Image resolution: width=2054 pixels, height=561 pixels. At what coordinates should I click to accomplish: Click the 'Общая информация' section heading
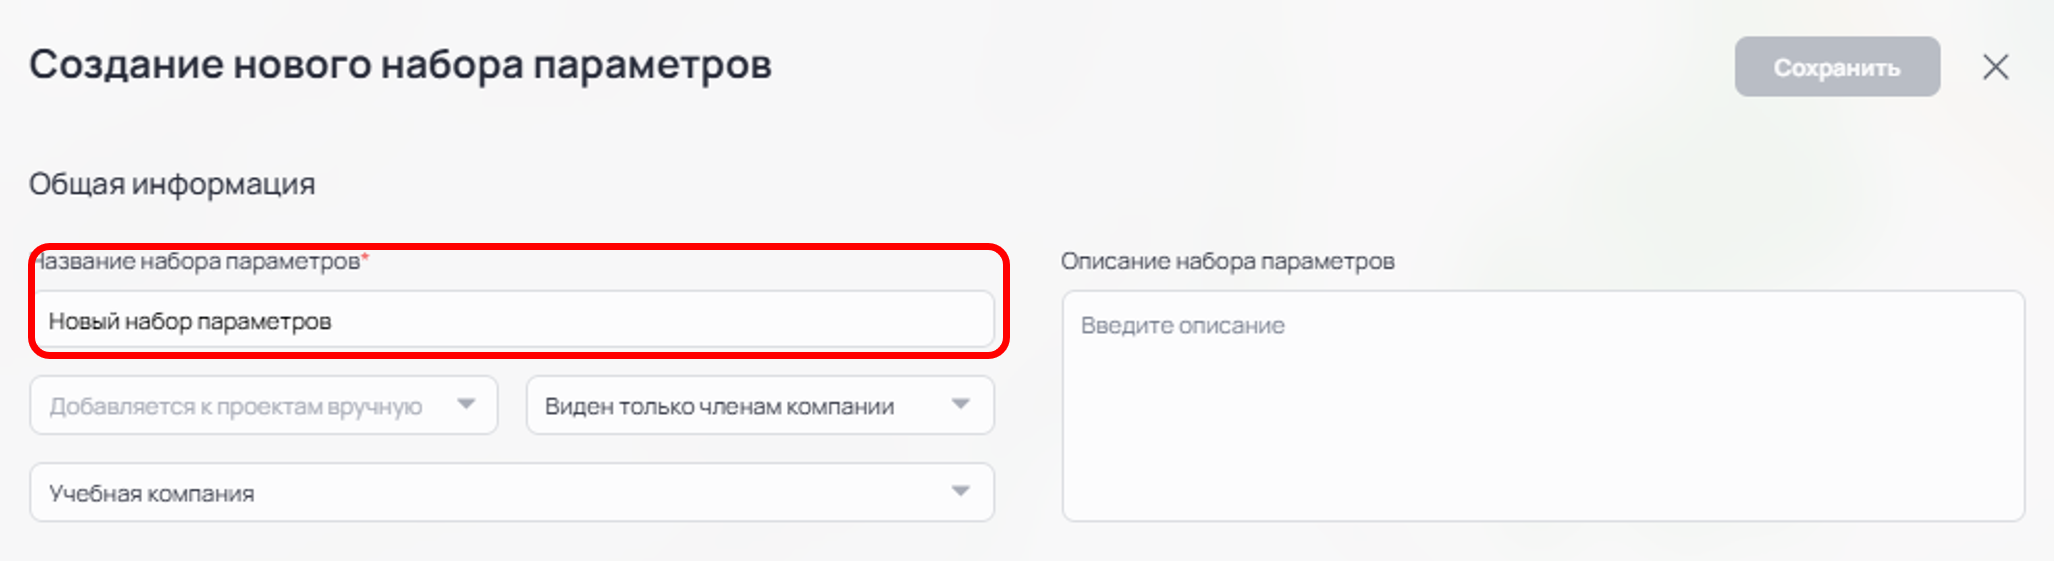[172, 184]
